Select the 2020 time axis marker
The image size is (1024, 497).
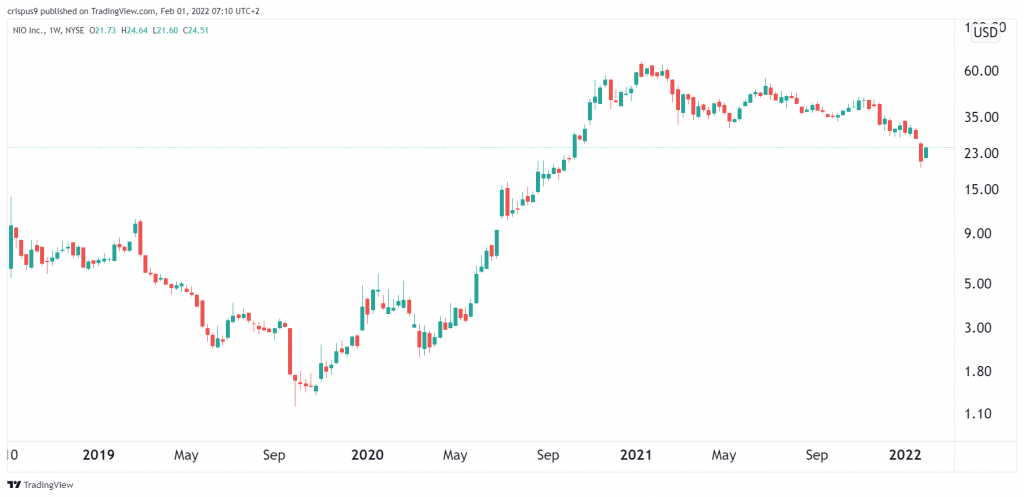[x=368, y=455]
